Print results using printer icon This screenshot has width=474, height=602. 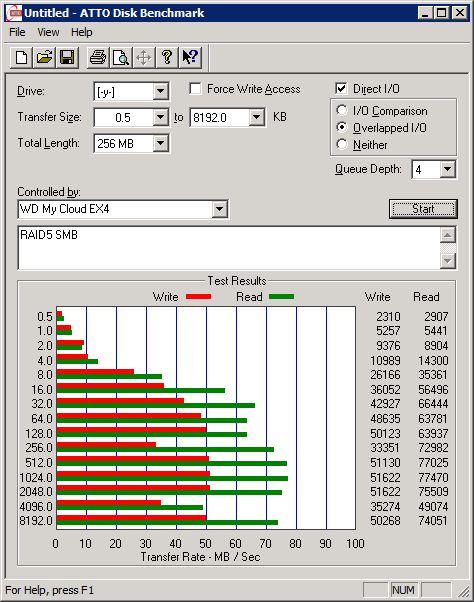[98, 58]
